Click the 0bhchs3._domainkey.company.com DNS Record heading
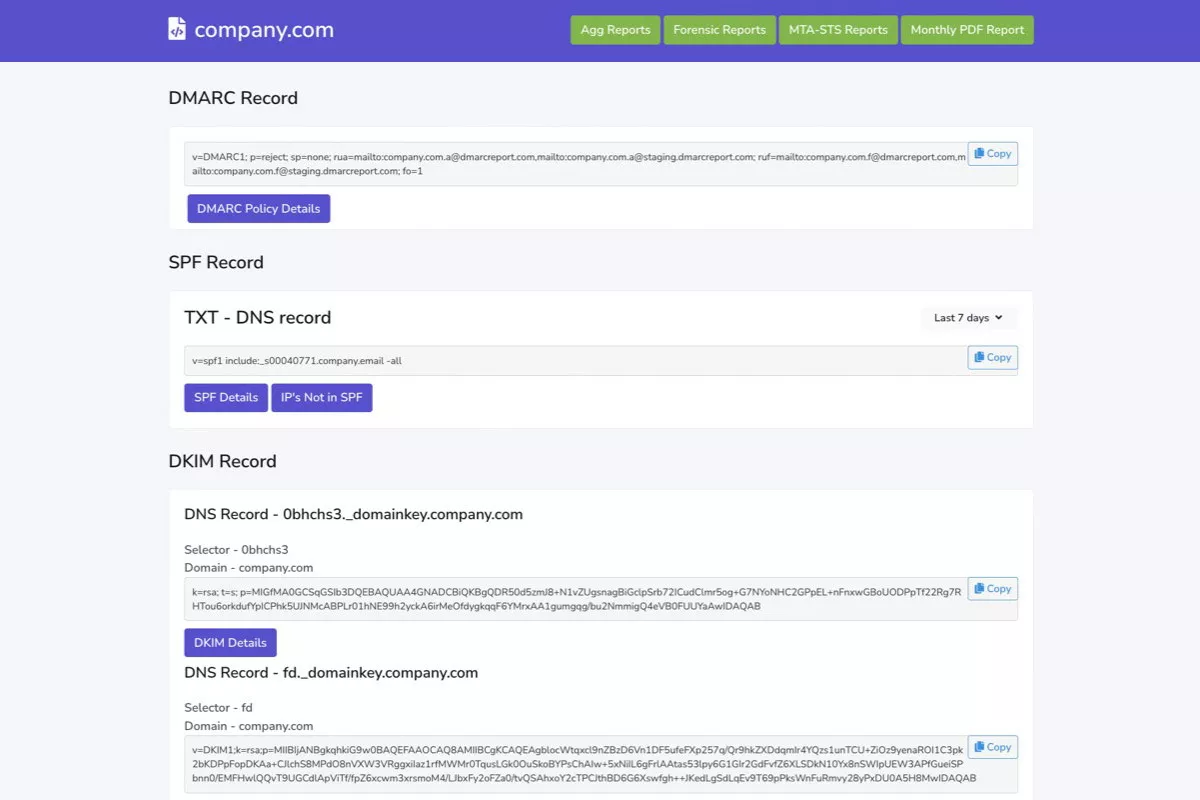This screenshot has height=800, width=1200. click(x=353, y=514)
